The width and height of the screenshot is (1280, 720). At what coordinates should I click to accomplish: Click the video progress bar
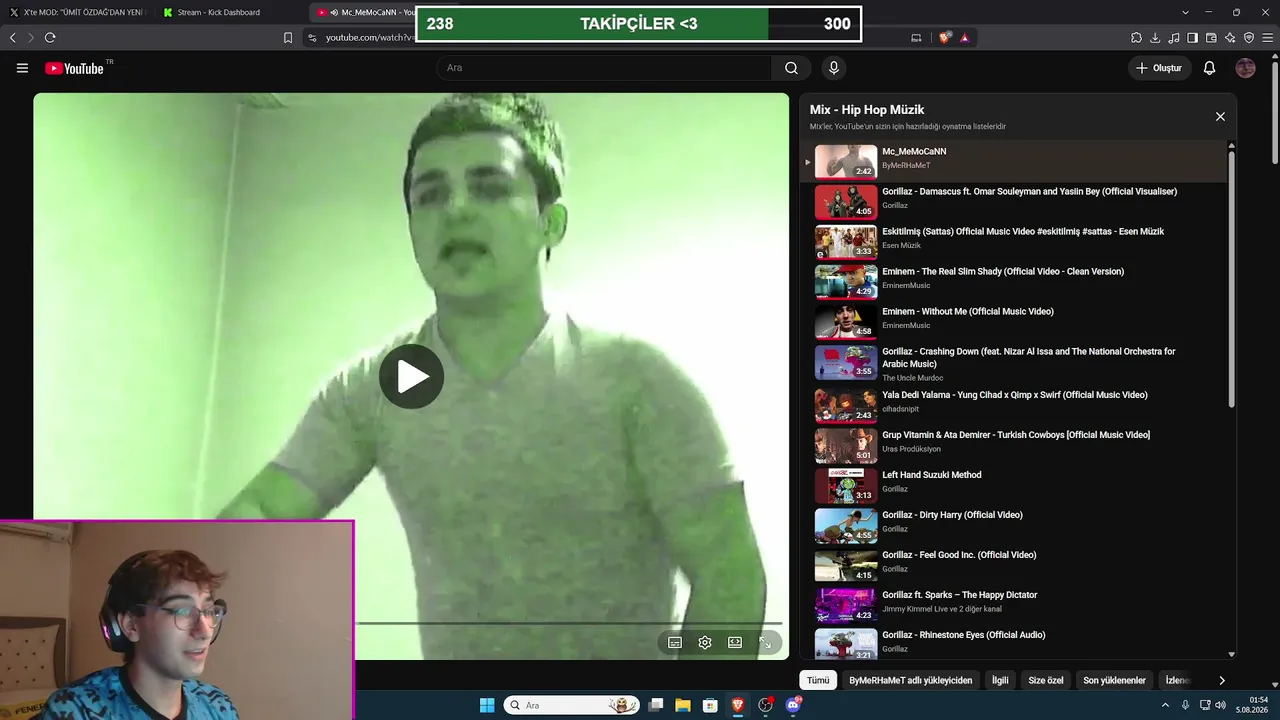[568, 623]
